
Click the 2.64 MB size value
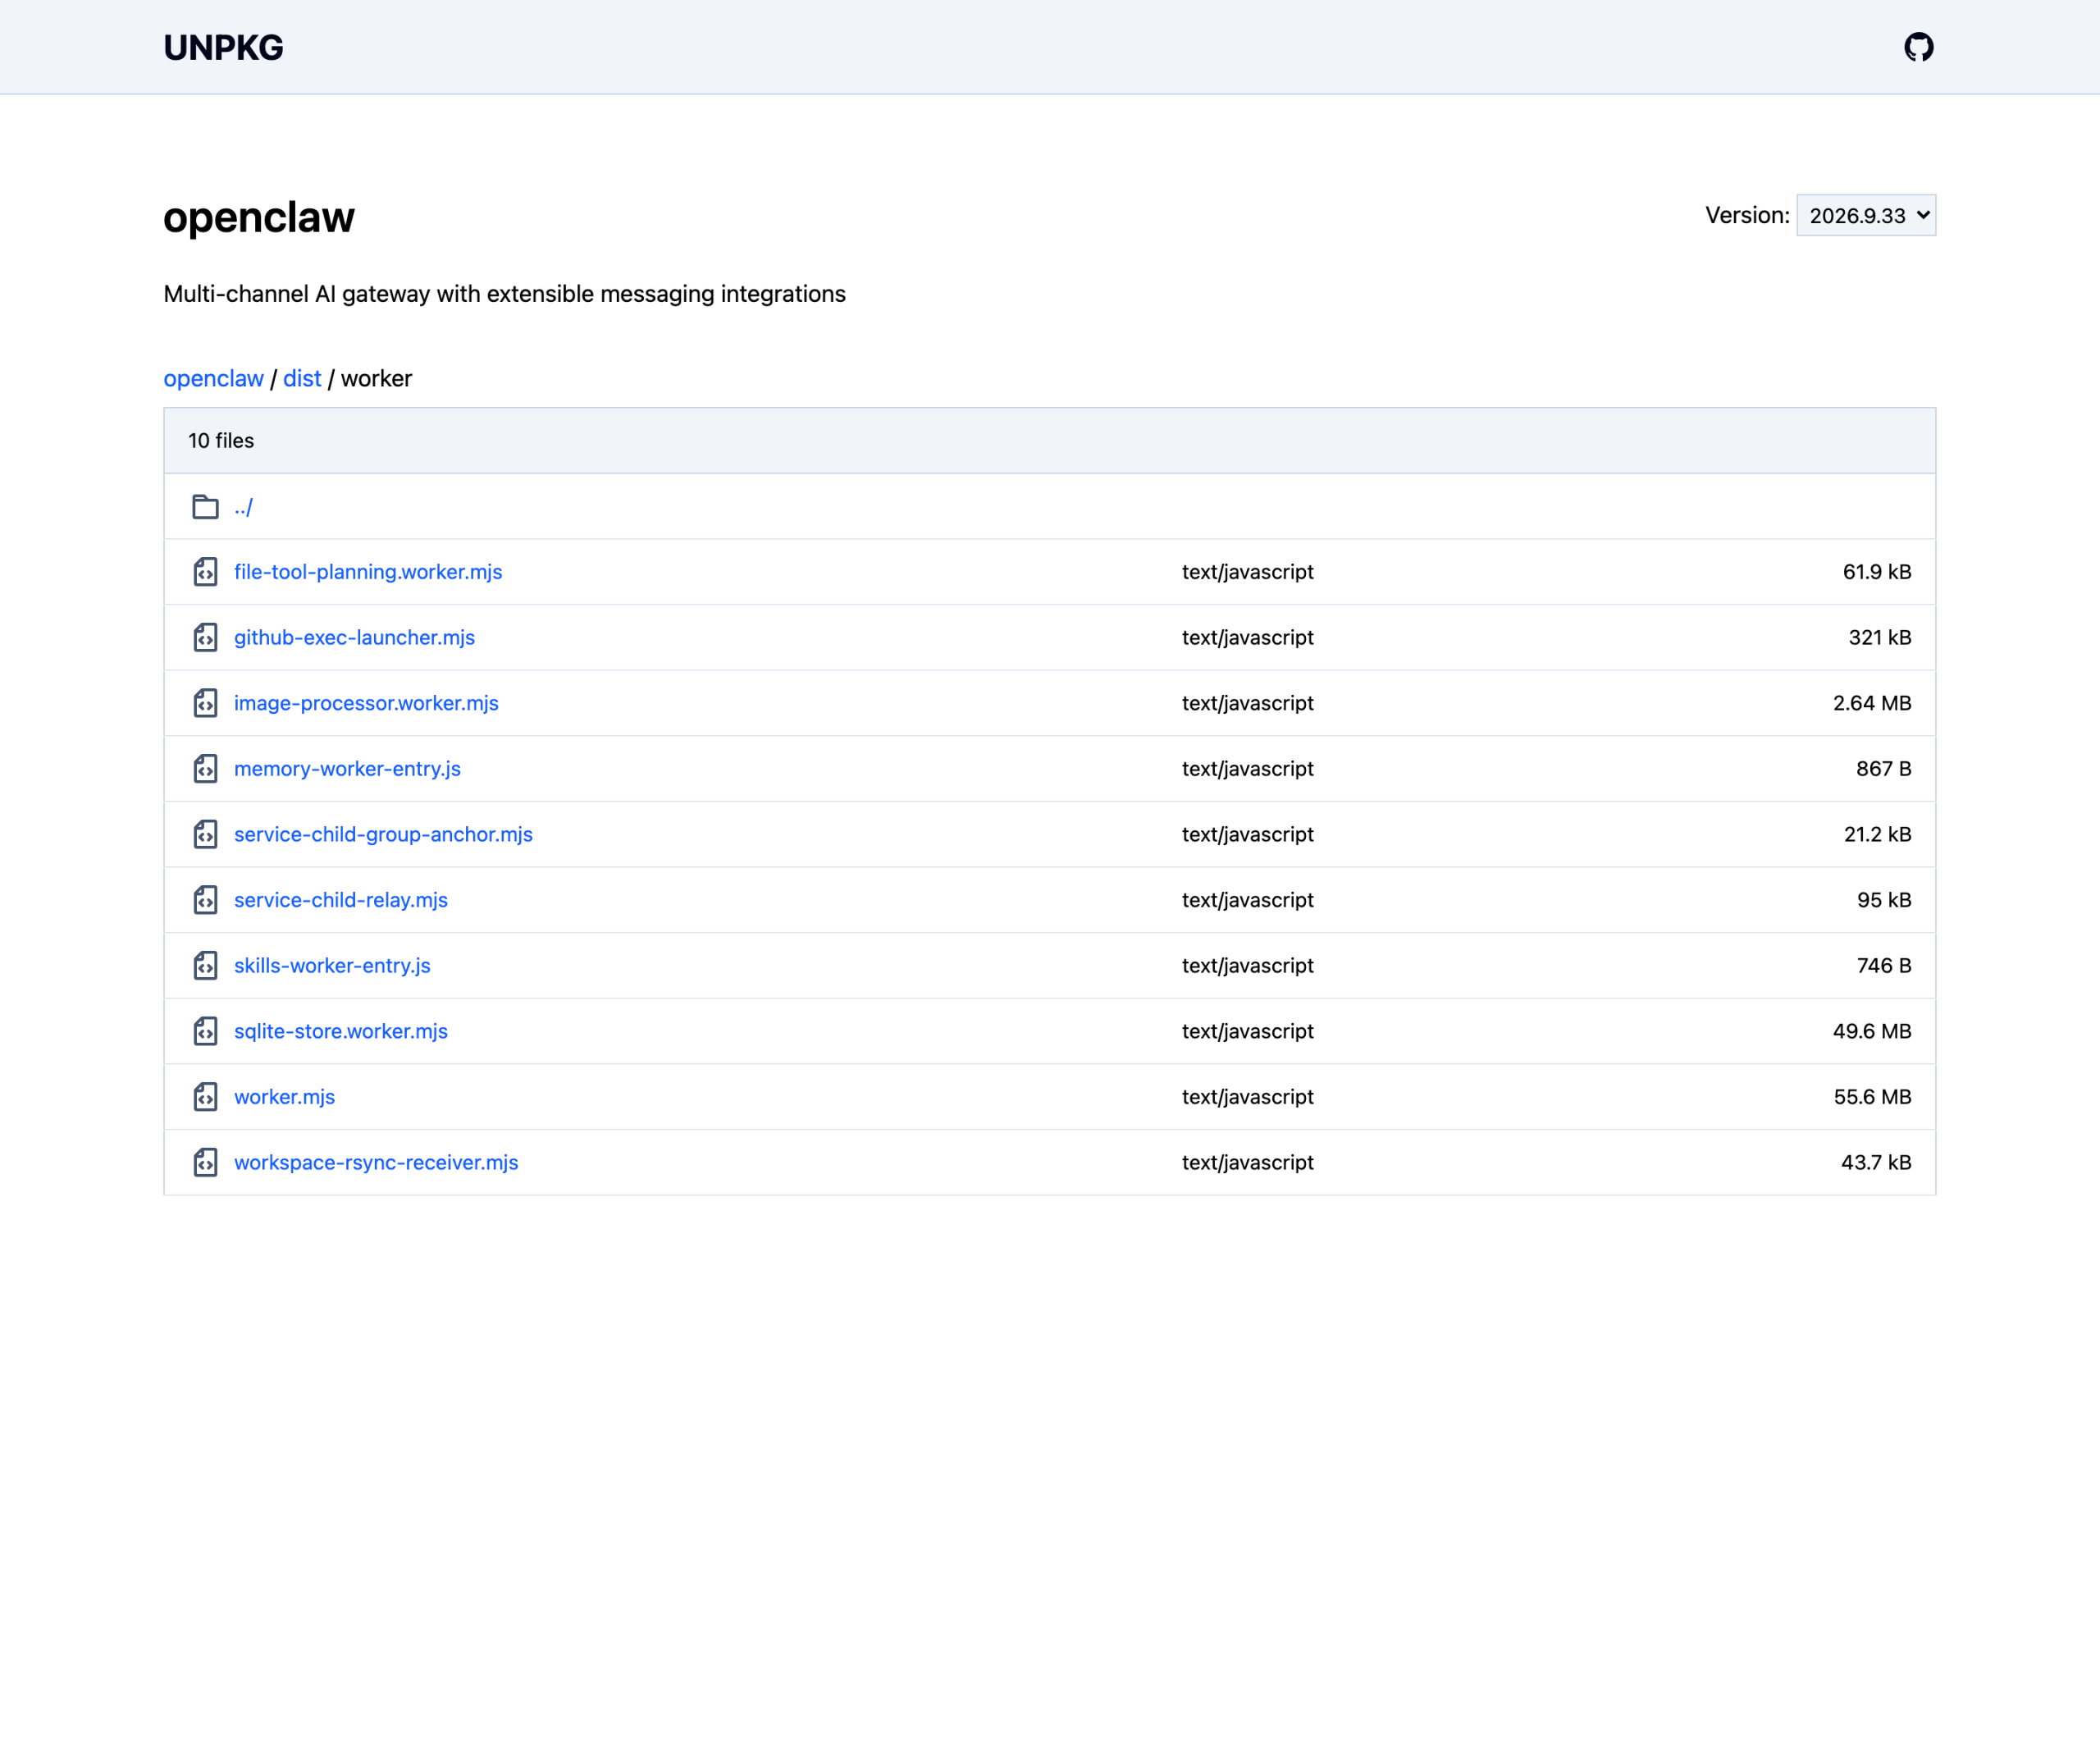[x=1872, y=703]
